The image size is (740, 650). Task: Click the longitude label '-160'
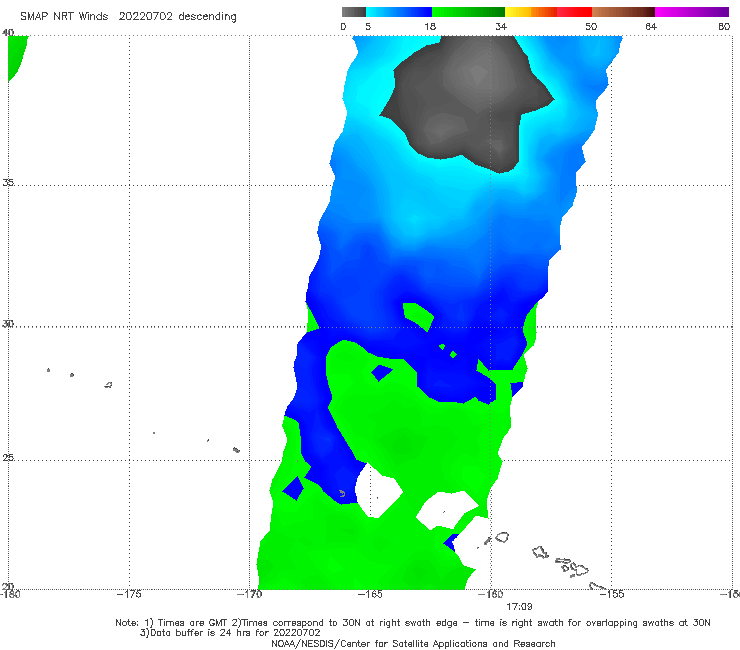click(x=491, y=594)
